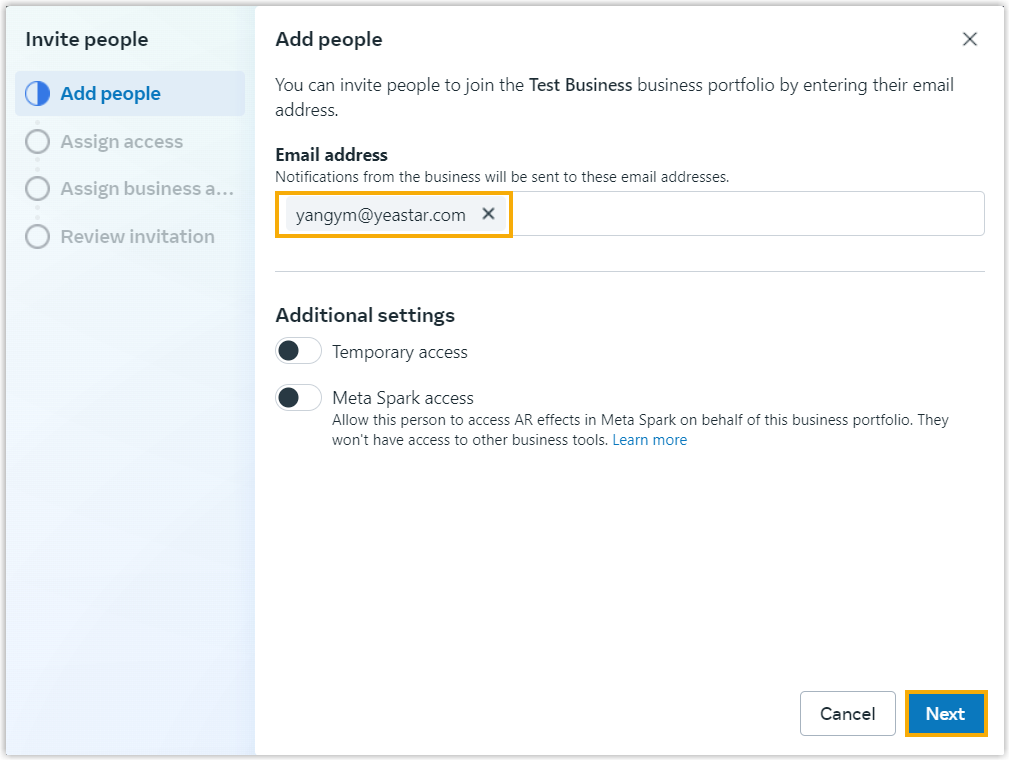Click the Email address field label
The height and width of the screenshot is (761, 1010).
click(x=331, y=155)
